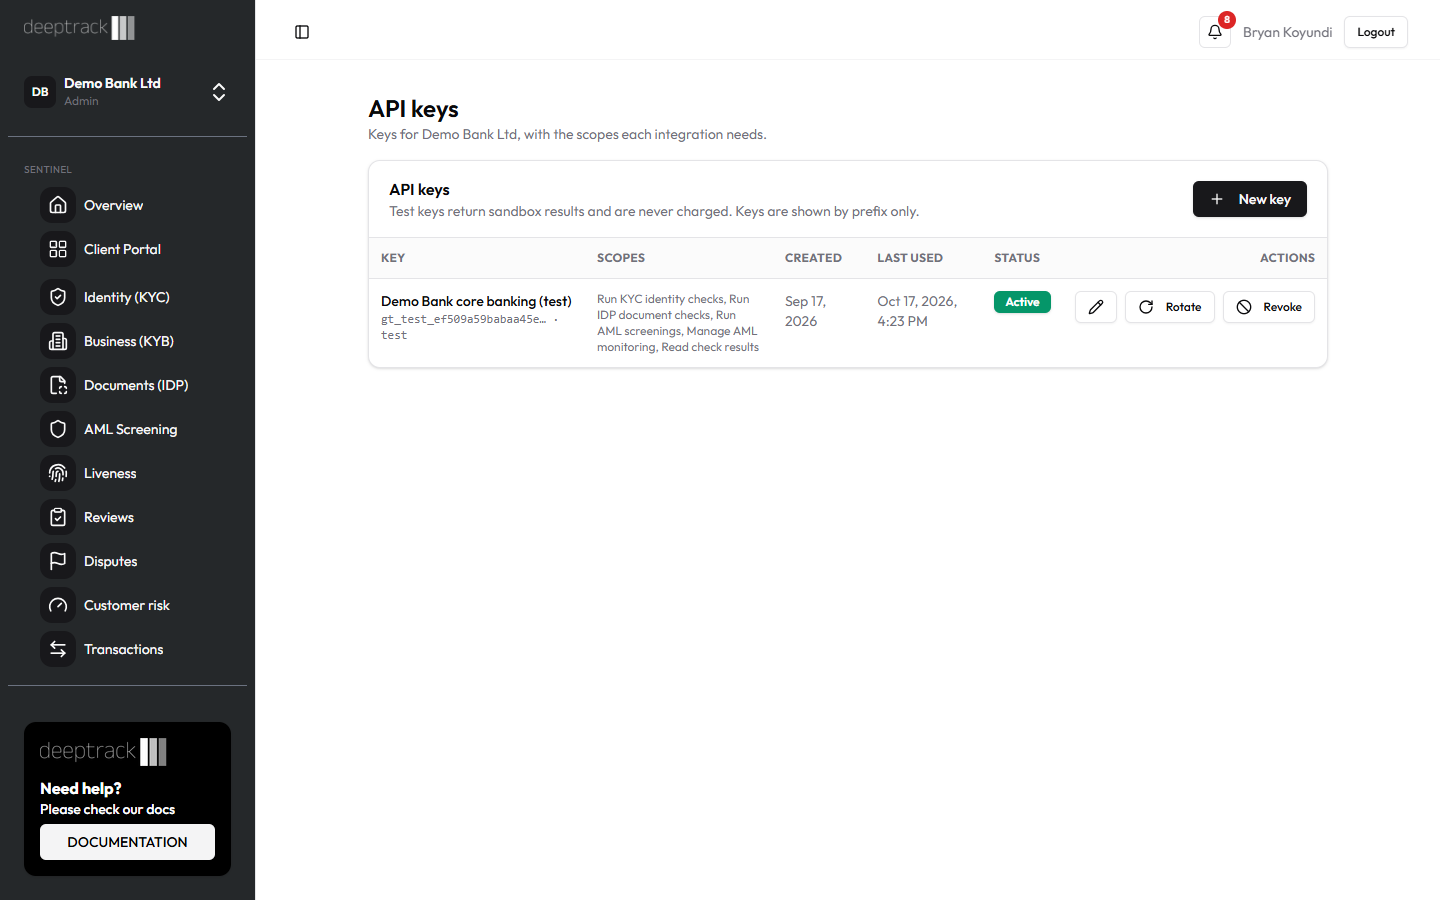1440x900 pixels.
Task: Open the Overview home icon
Action: coord(58,205)
